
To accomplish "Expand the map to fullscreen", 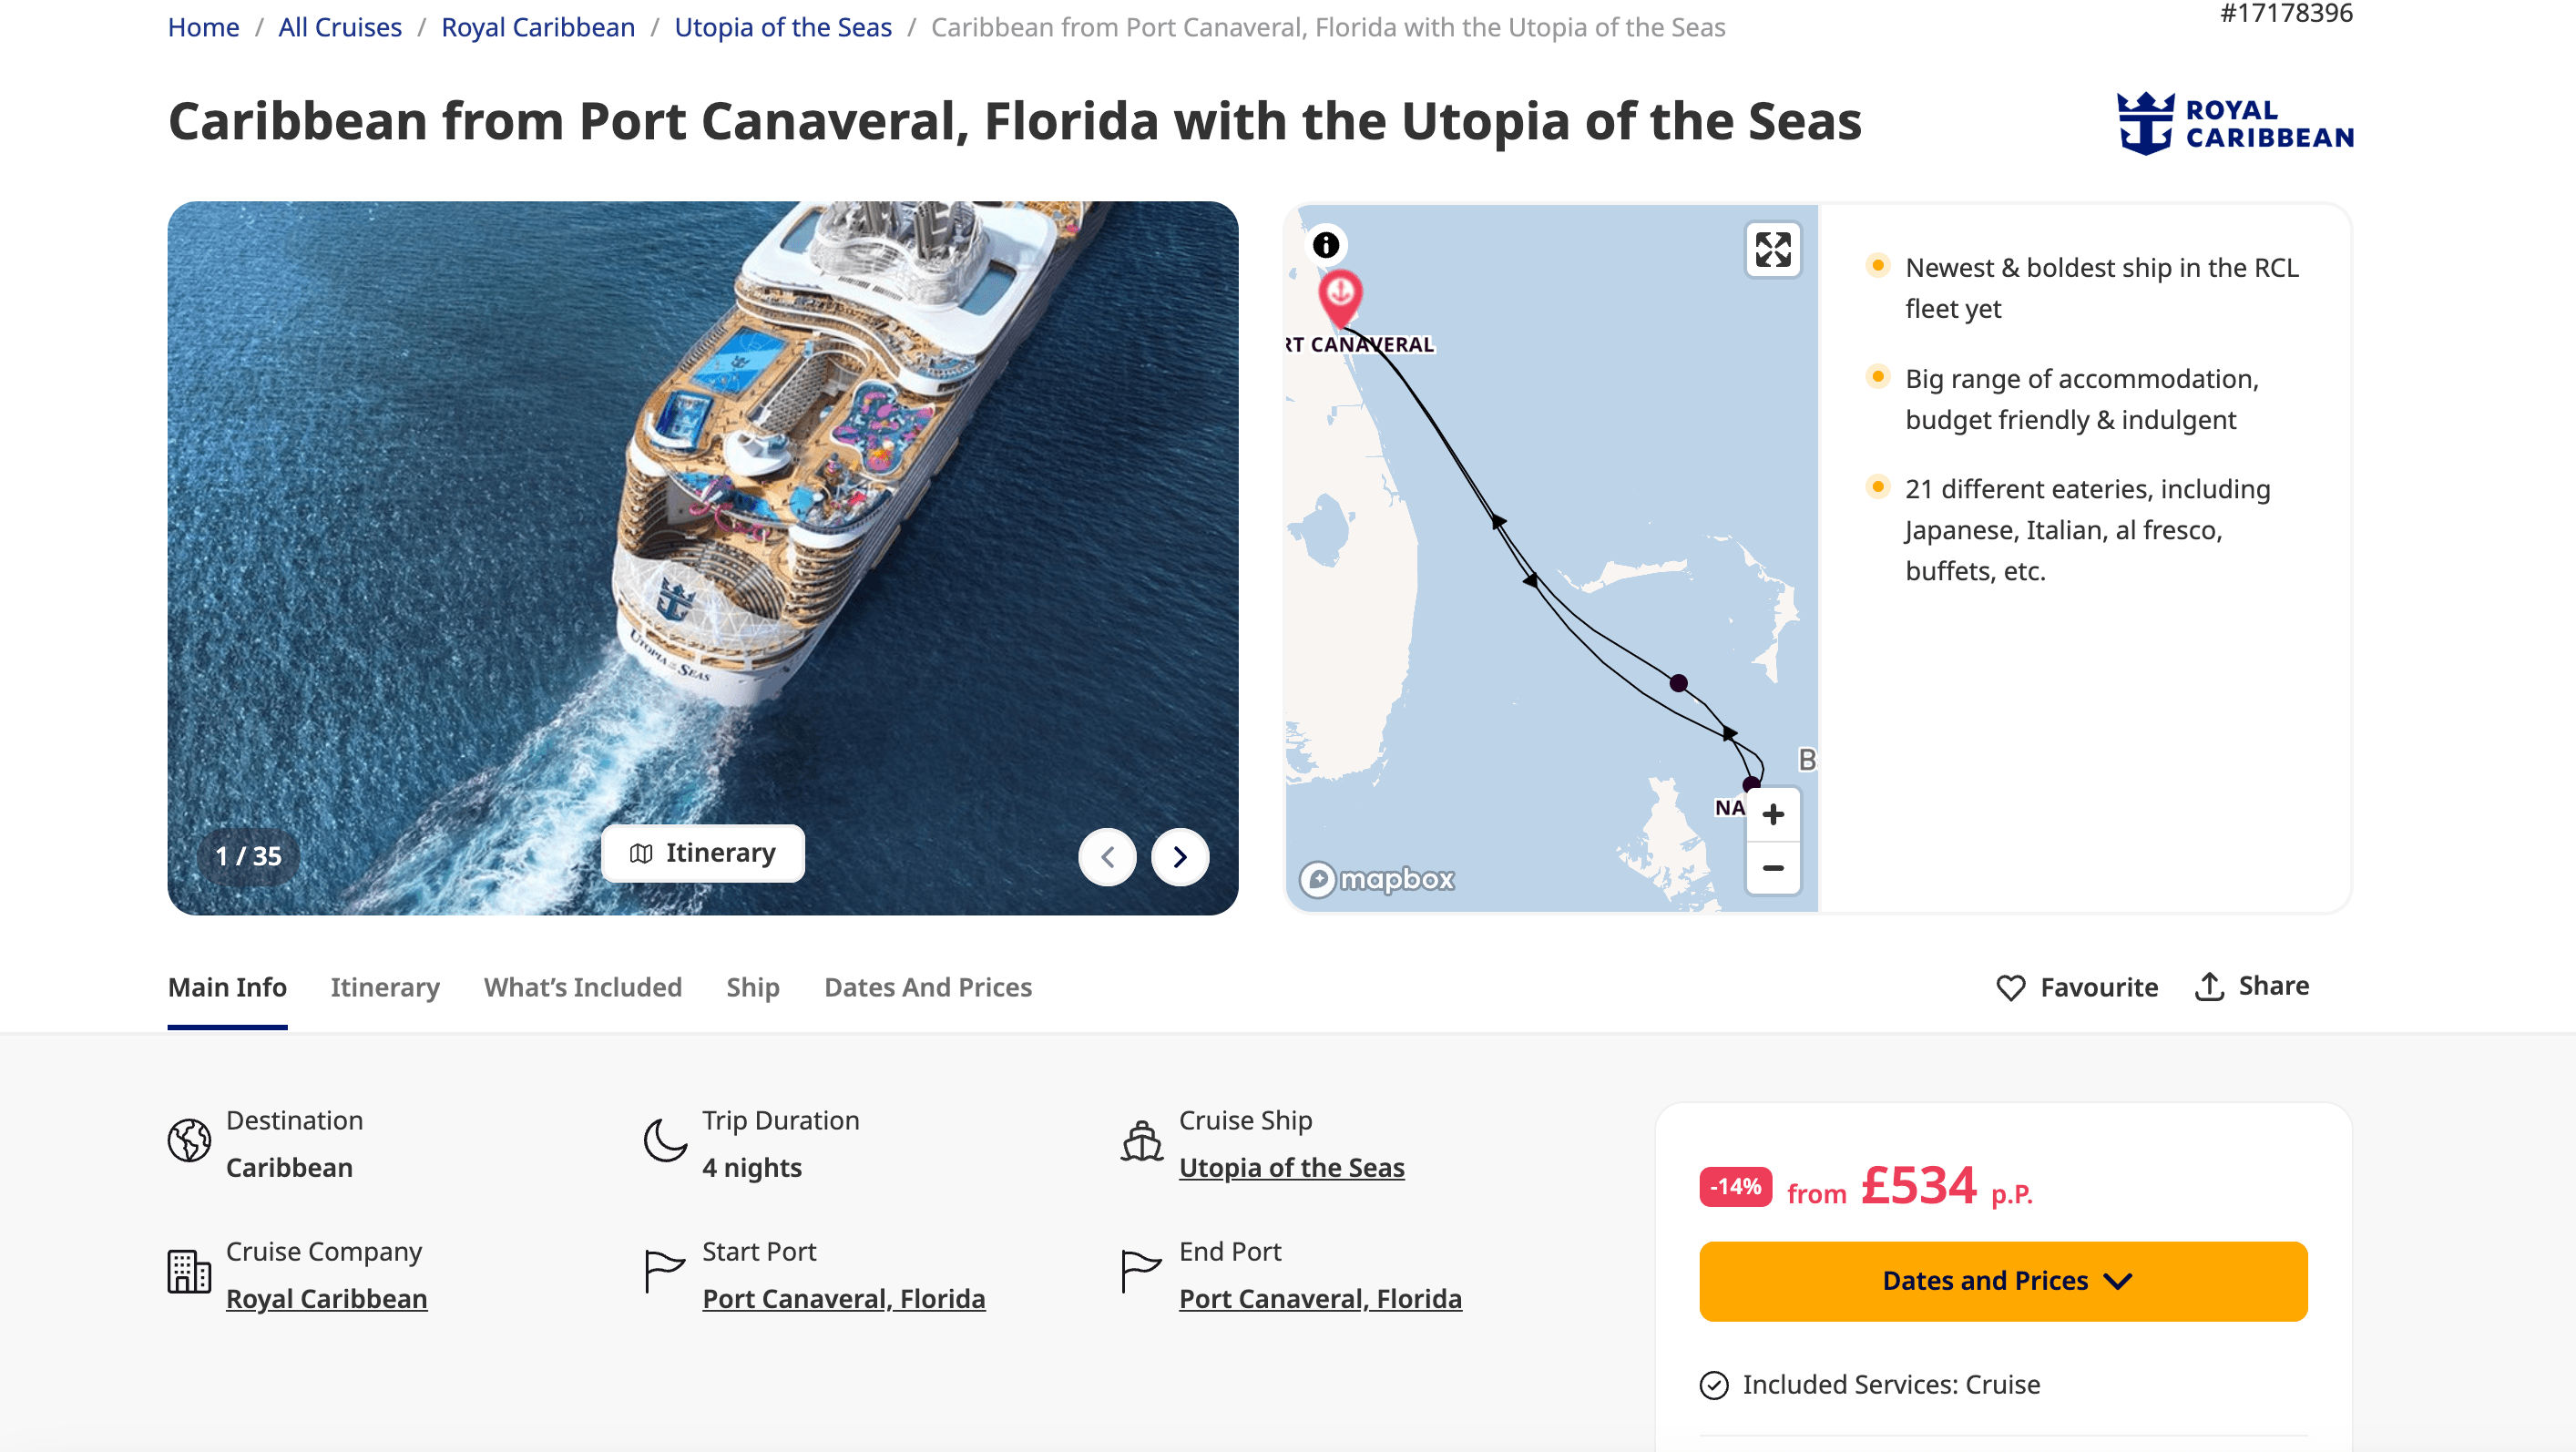I will point(1772,249).
